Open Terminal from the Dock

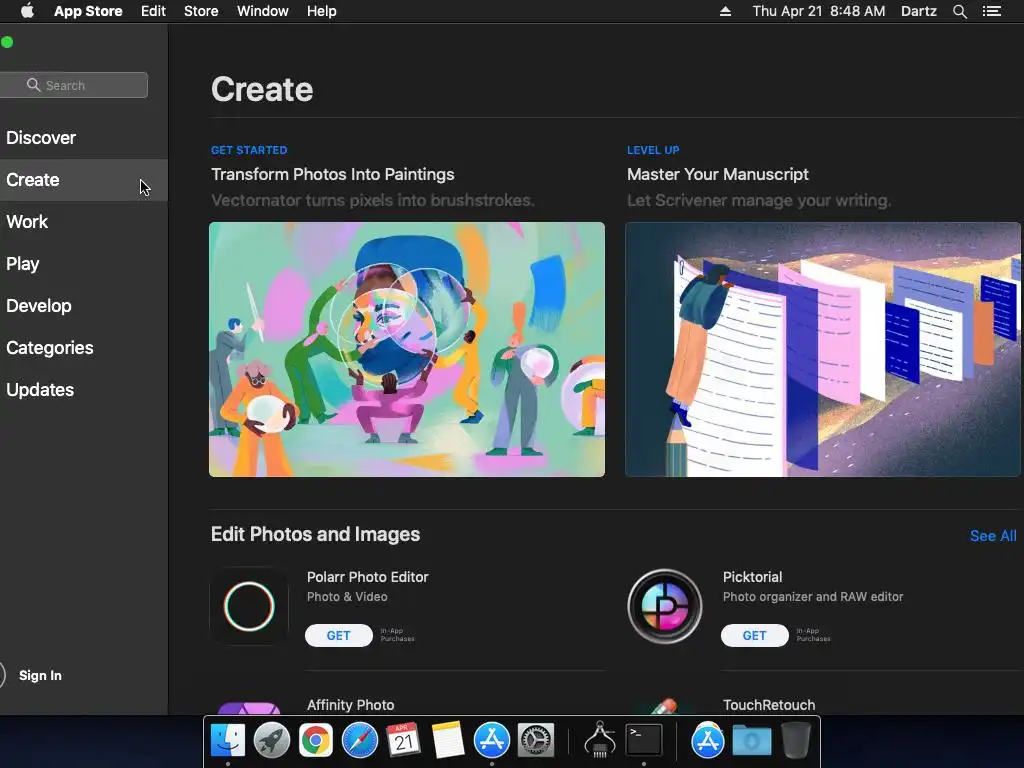[644, 741]
